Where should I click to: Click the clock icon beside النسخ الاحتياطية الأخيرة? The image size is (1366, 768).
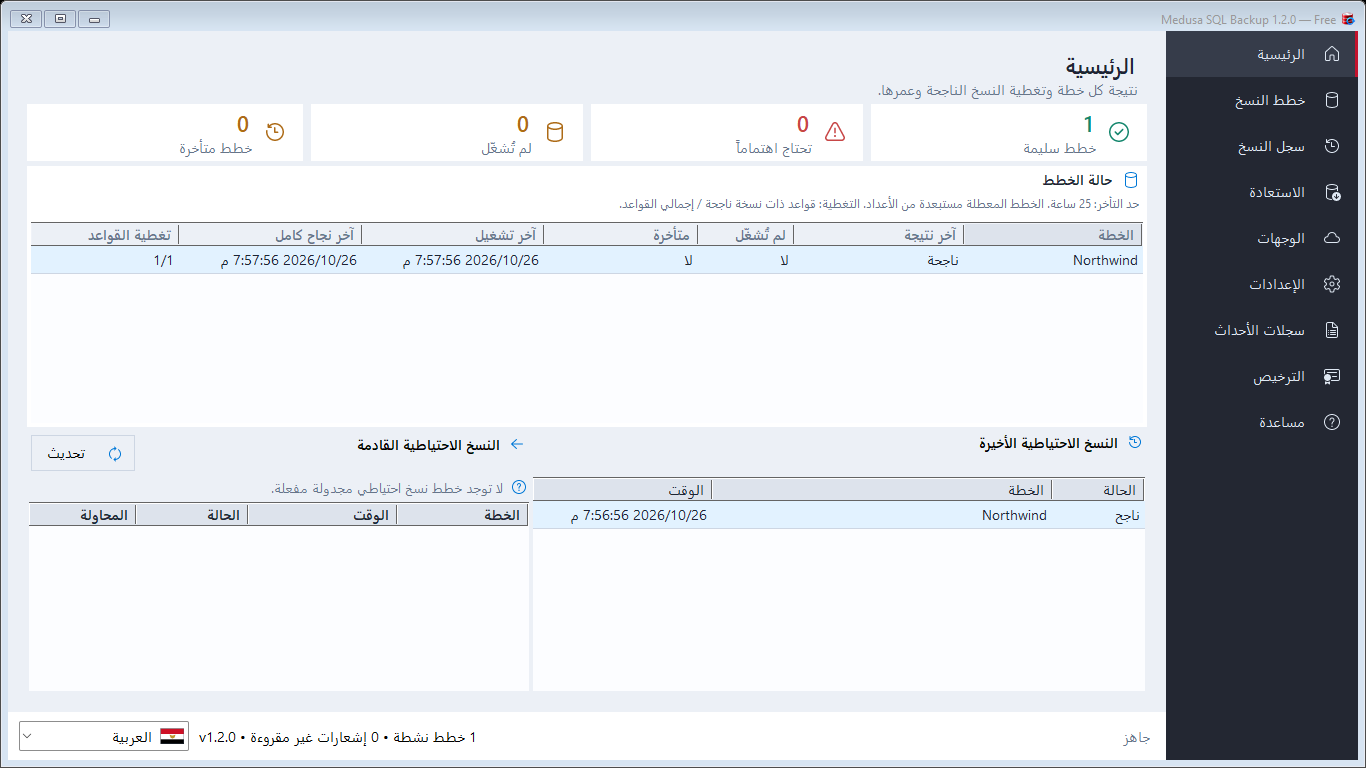[x=1135, y=443]
